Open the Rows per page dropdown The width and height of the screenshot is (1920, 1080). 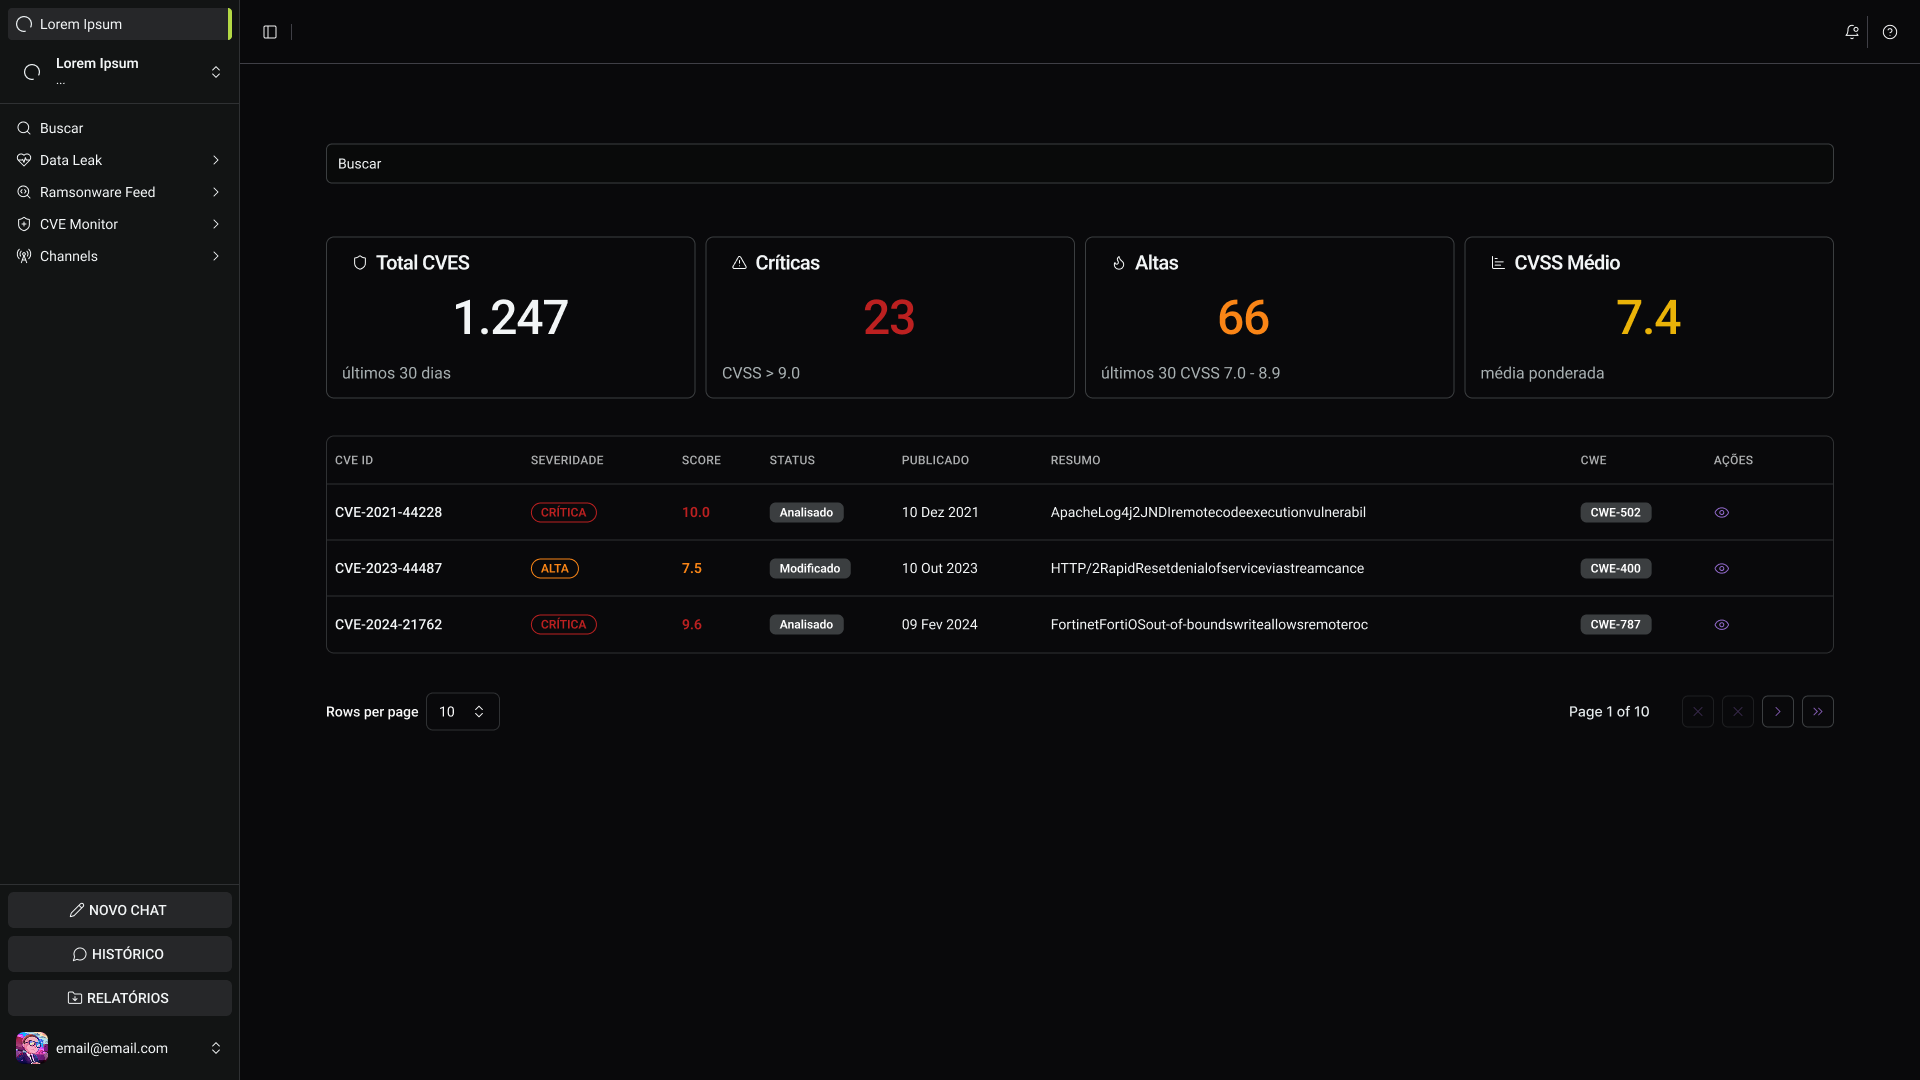462,712
